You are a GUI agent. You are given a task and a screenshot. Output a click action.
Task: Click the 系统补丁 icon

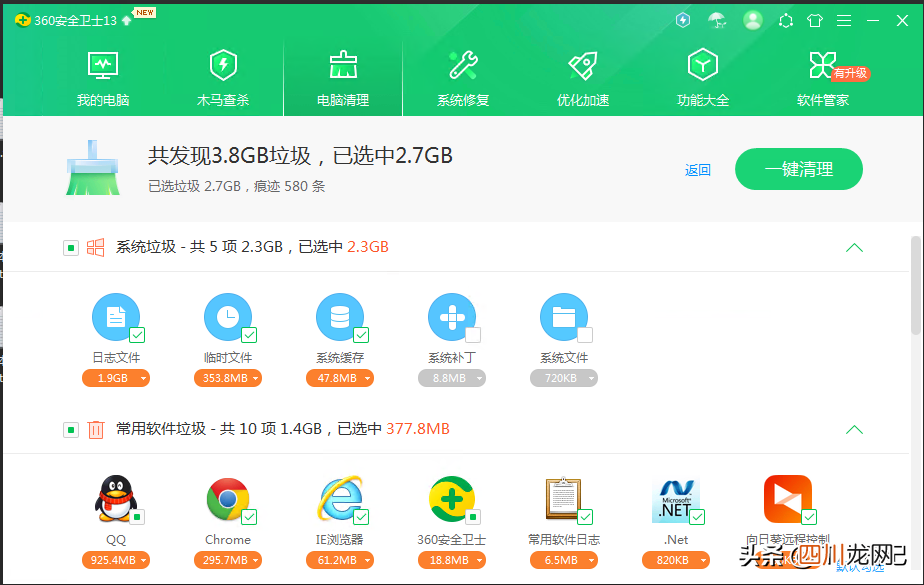click(452, 317)
